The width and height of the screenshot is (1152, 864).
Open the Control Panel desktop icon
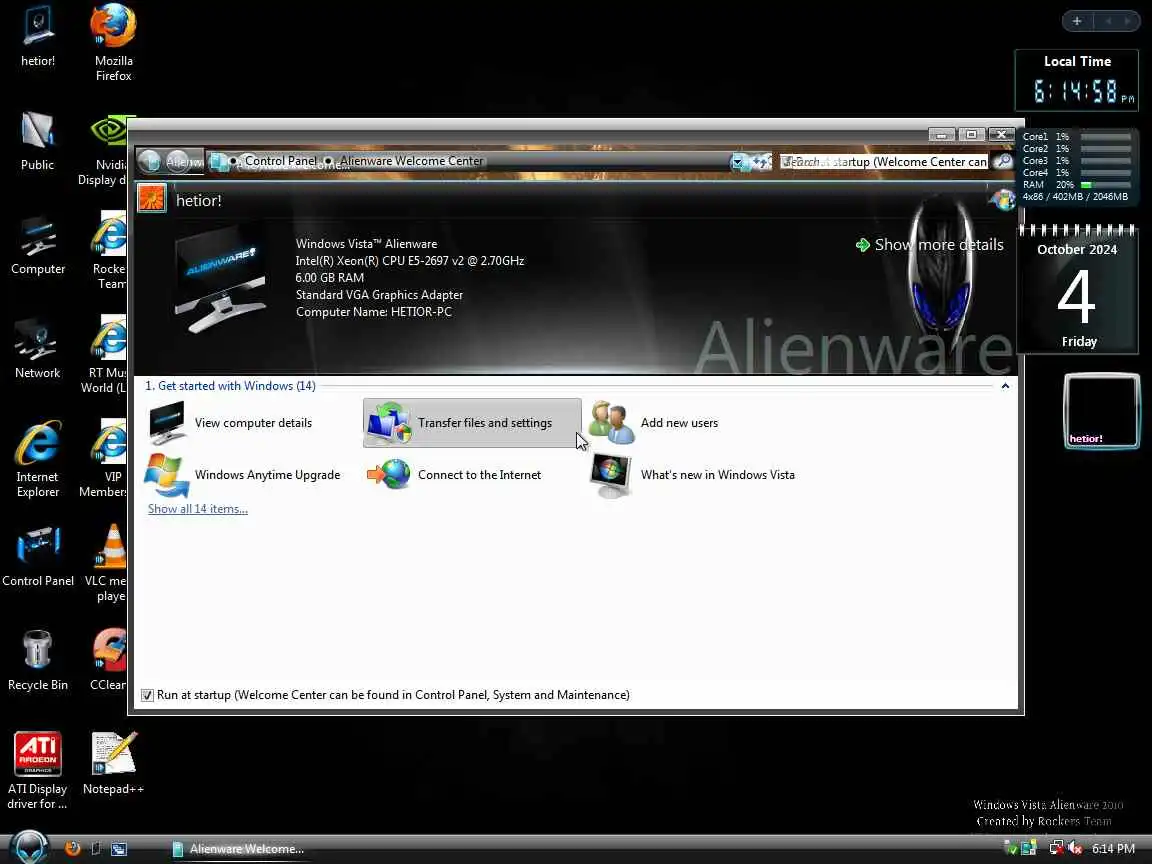tap(37, 557)
